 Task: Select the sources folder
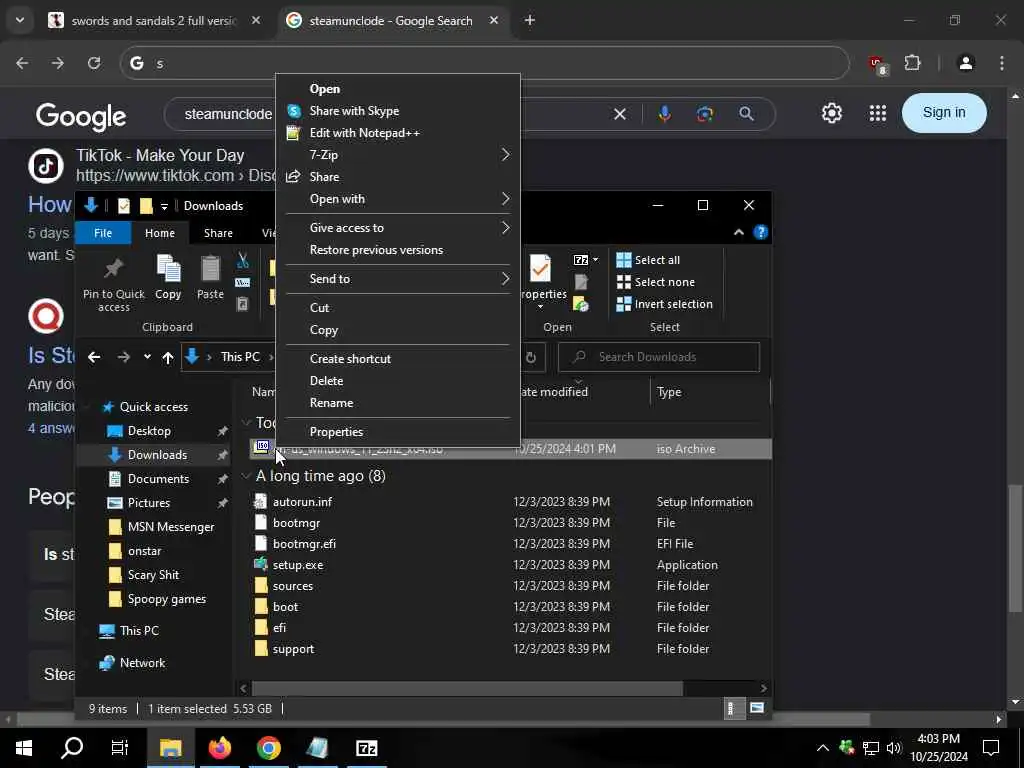(293, 586)
